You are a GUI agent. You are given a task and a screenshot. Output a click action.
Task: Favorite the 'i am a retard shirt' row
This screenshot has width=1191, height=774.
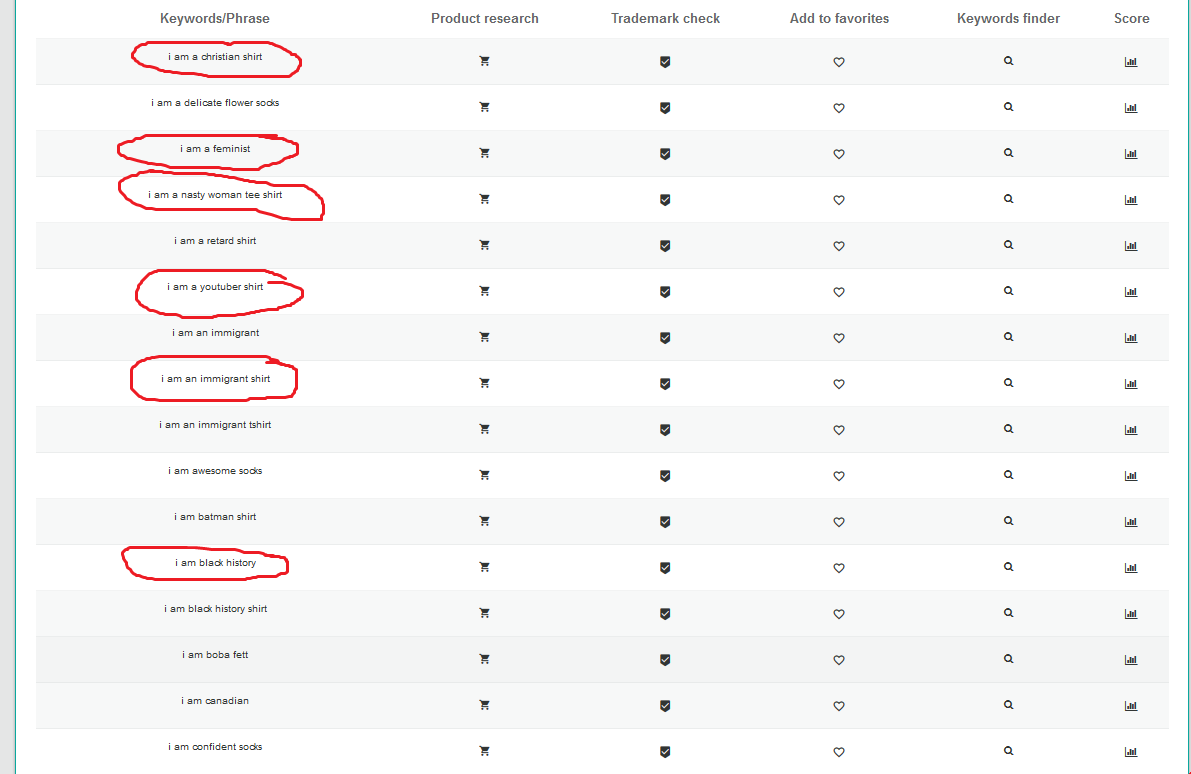click(839, 246)
